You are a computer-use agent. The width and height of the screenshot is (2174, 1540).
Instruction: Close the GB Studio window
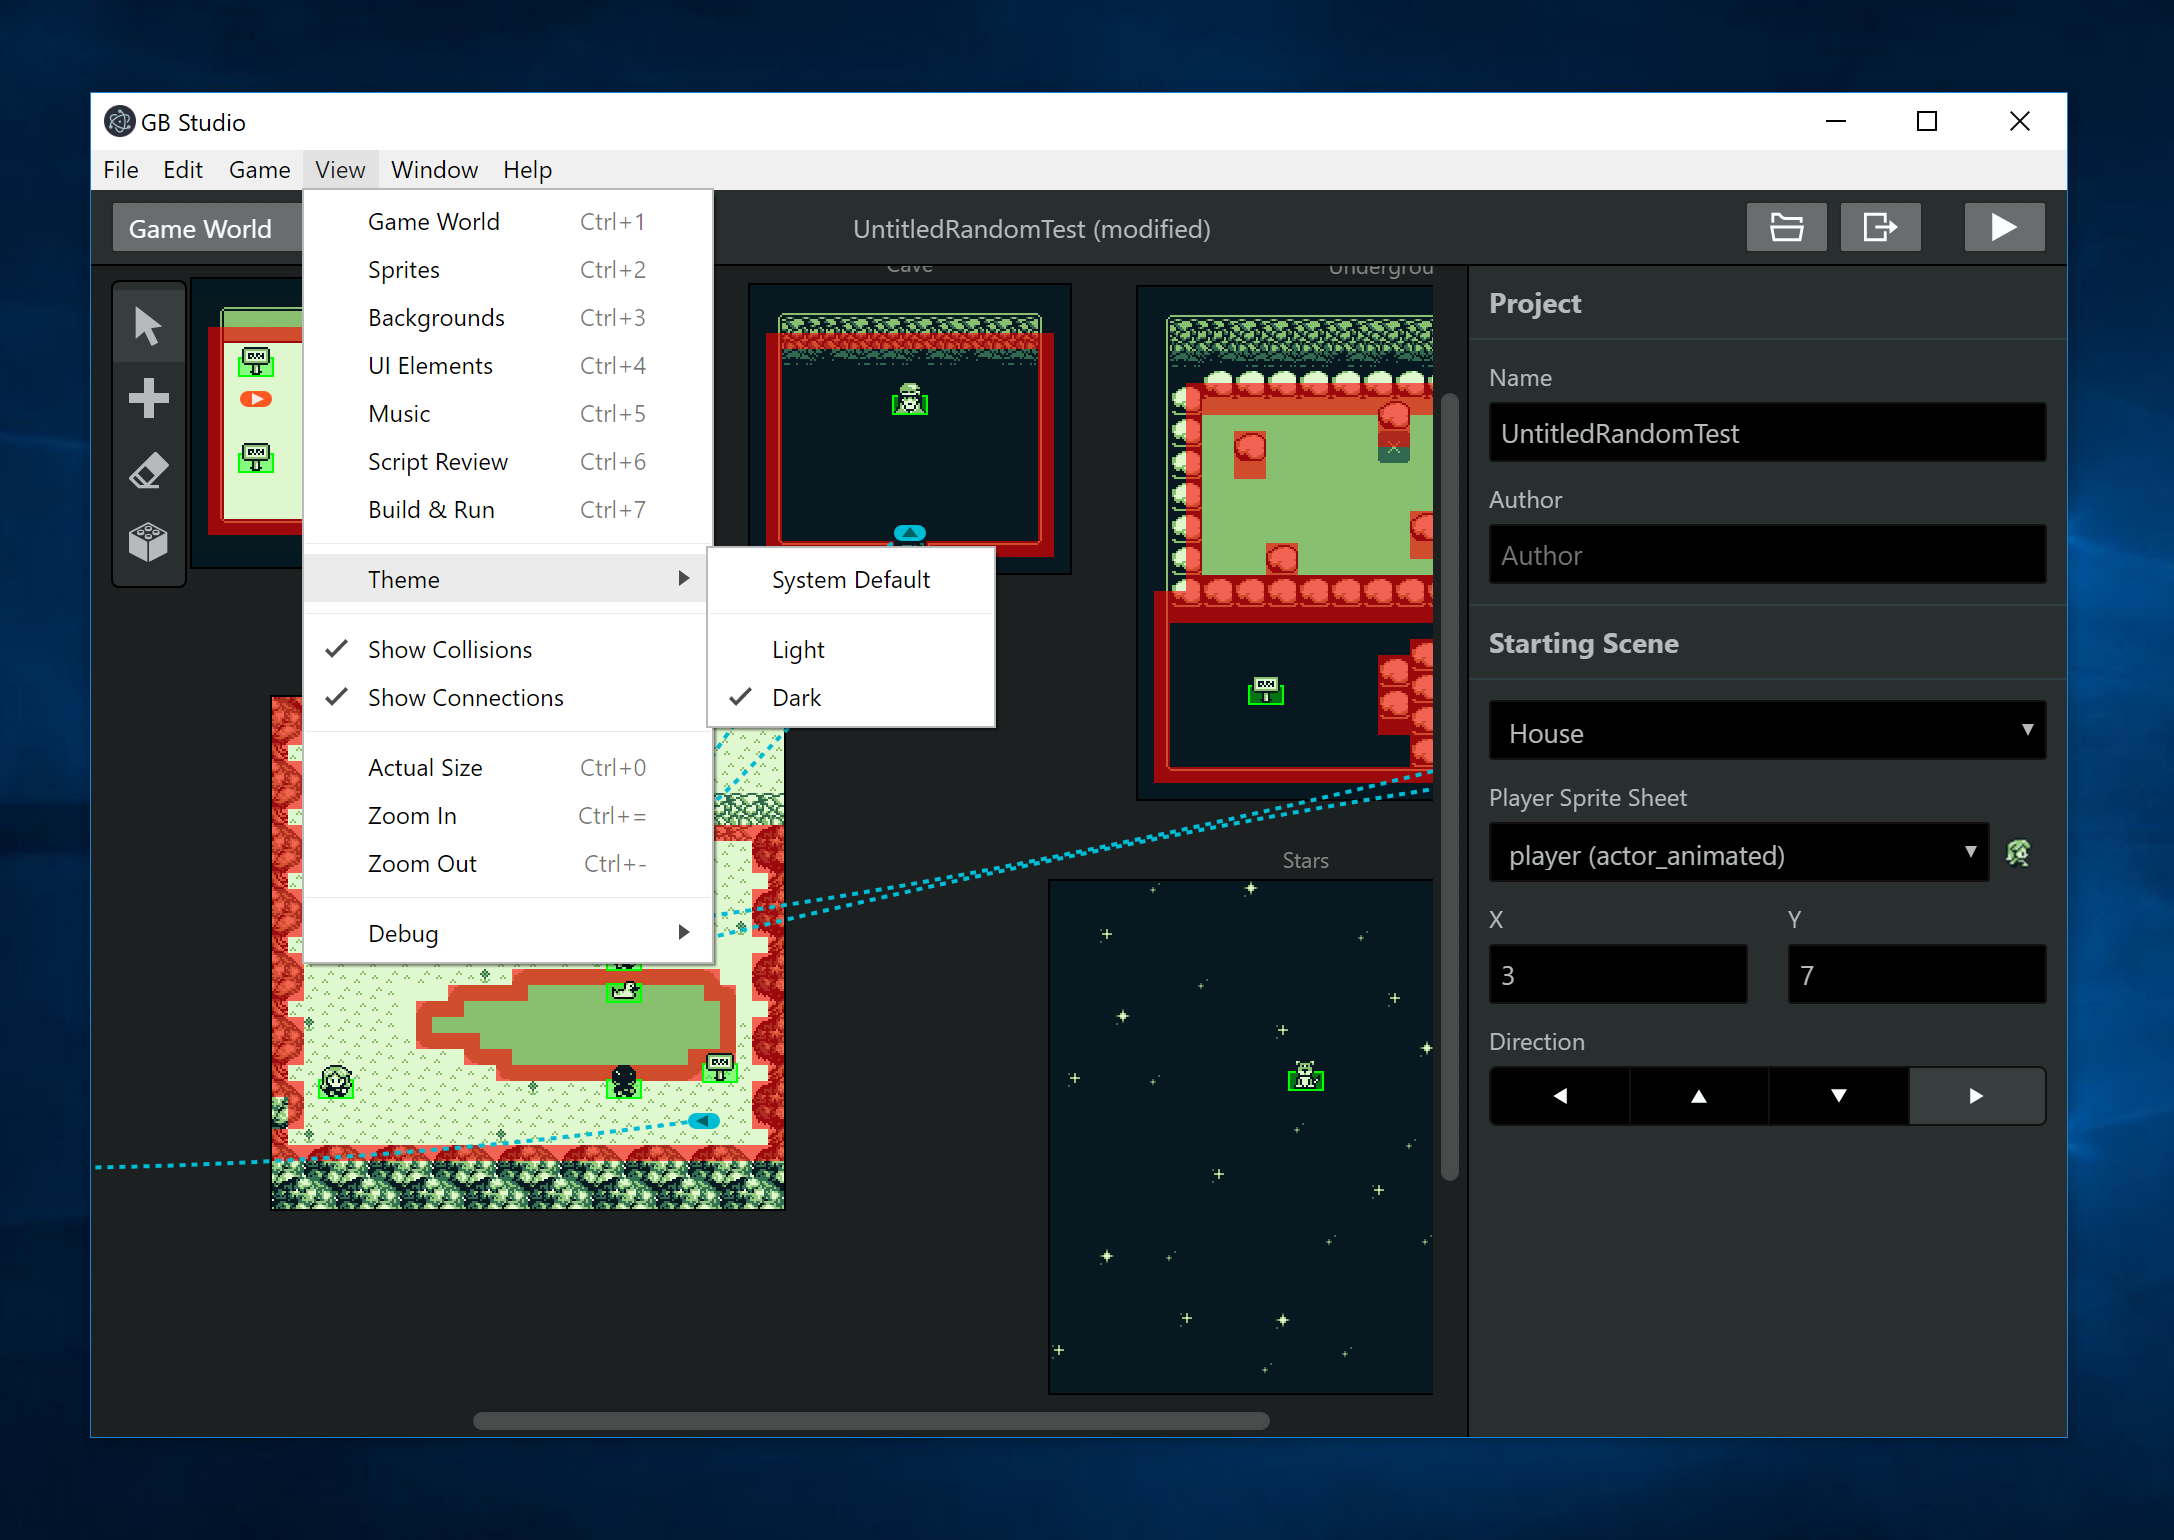pos(2020,122)
